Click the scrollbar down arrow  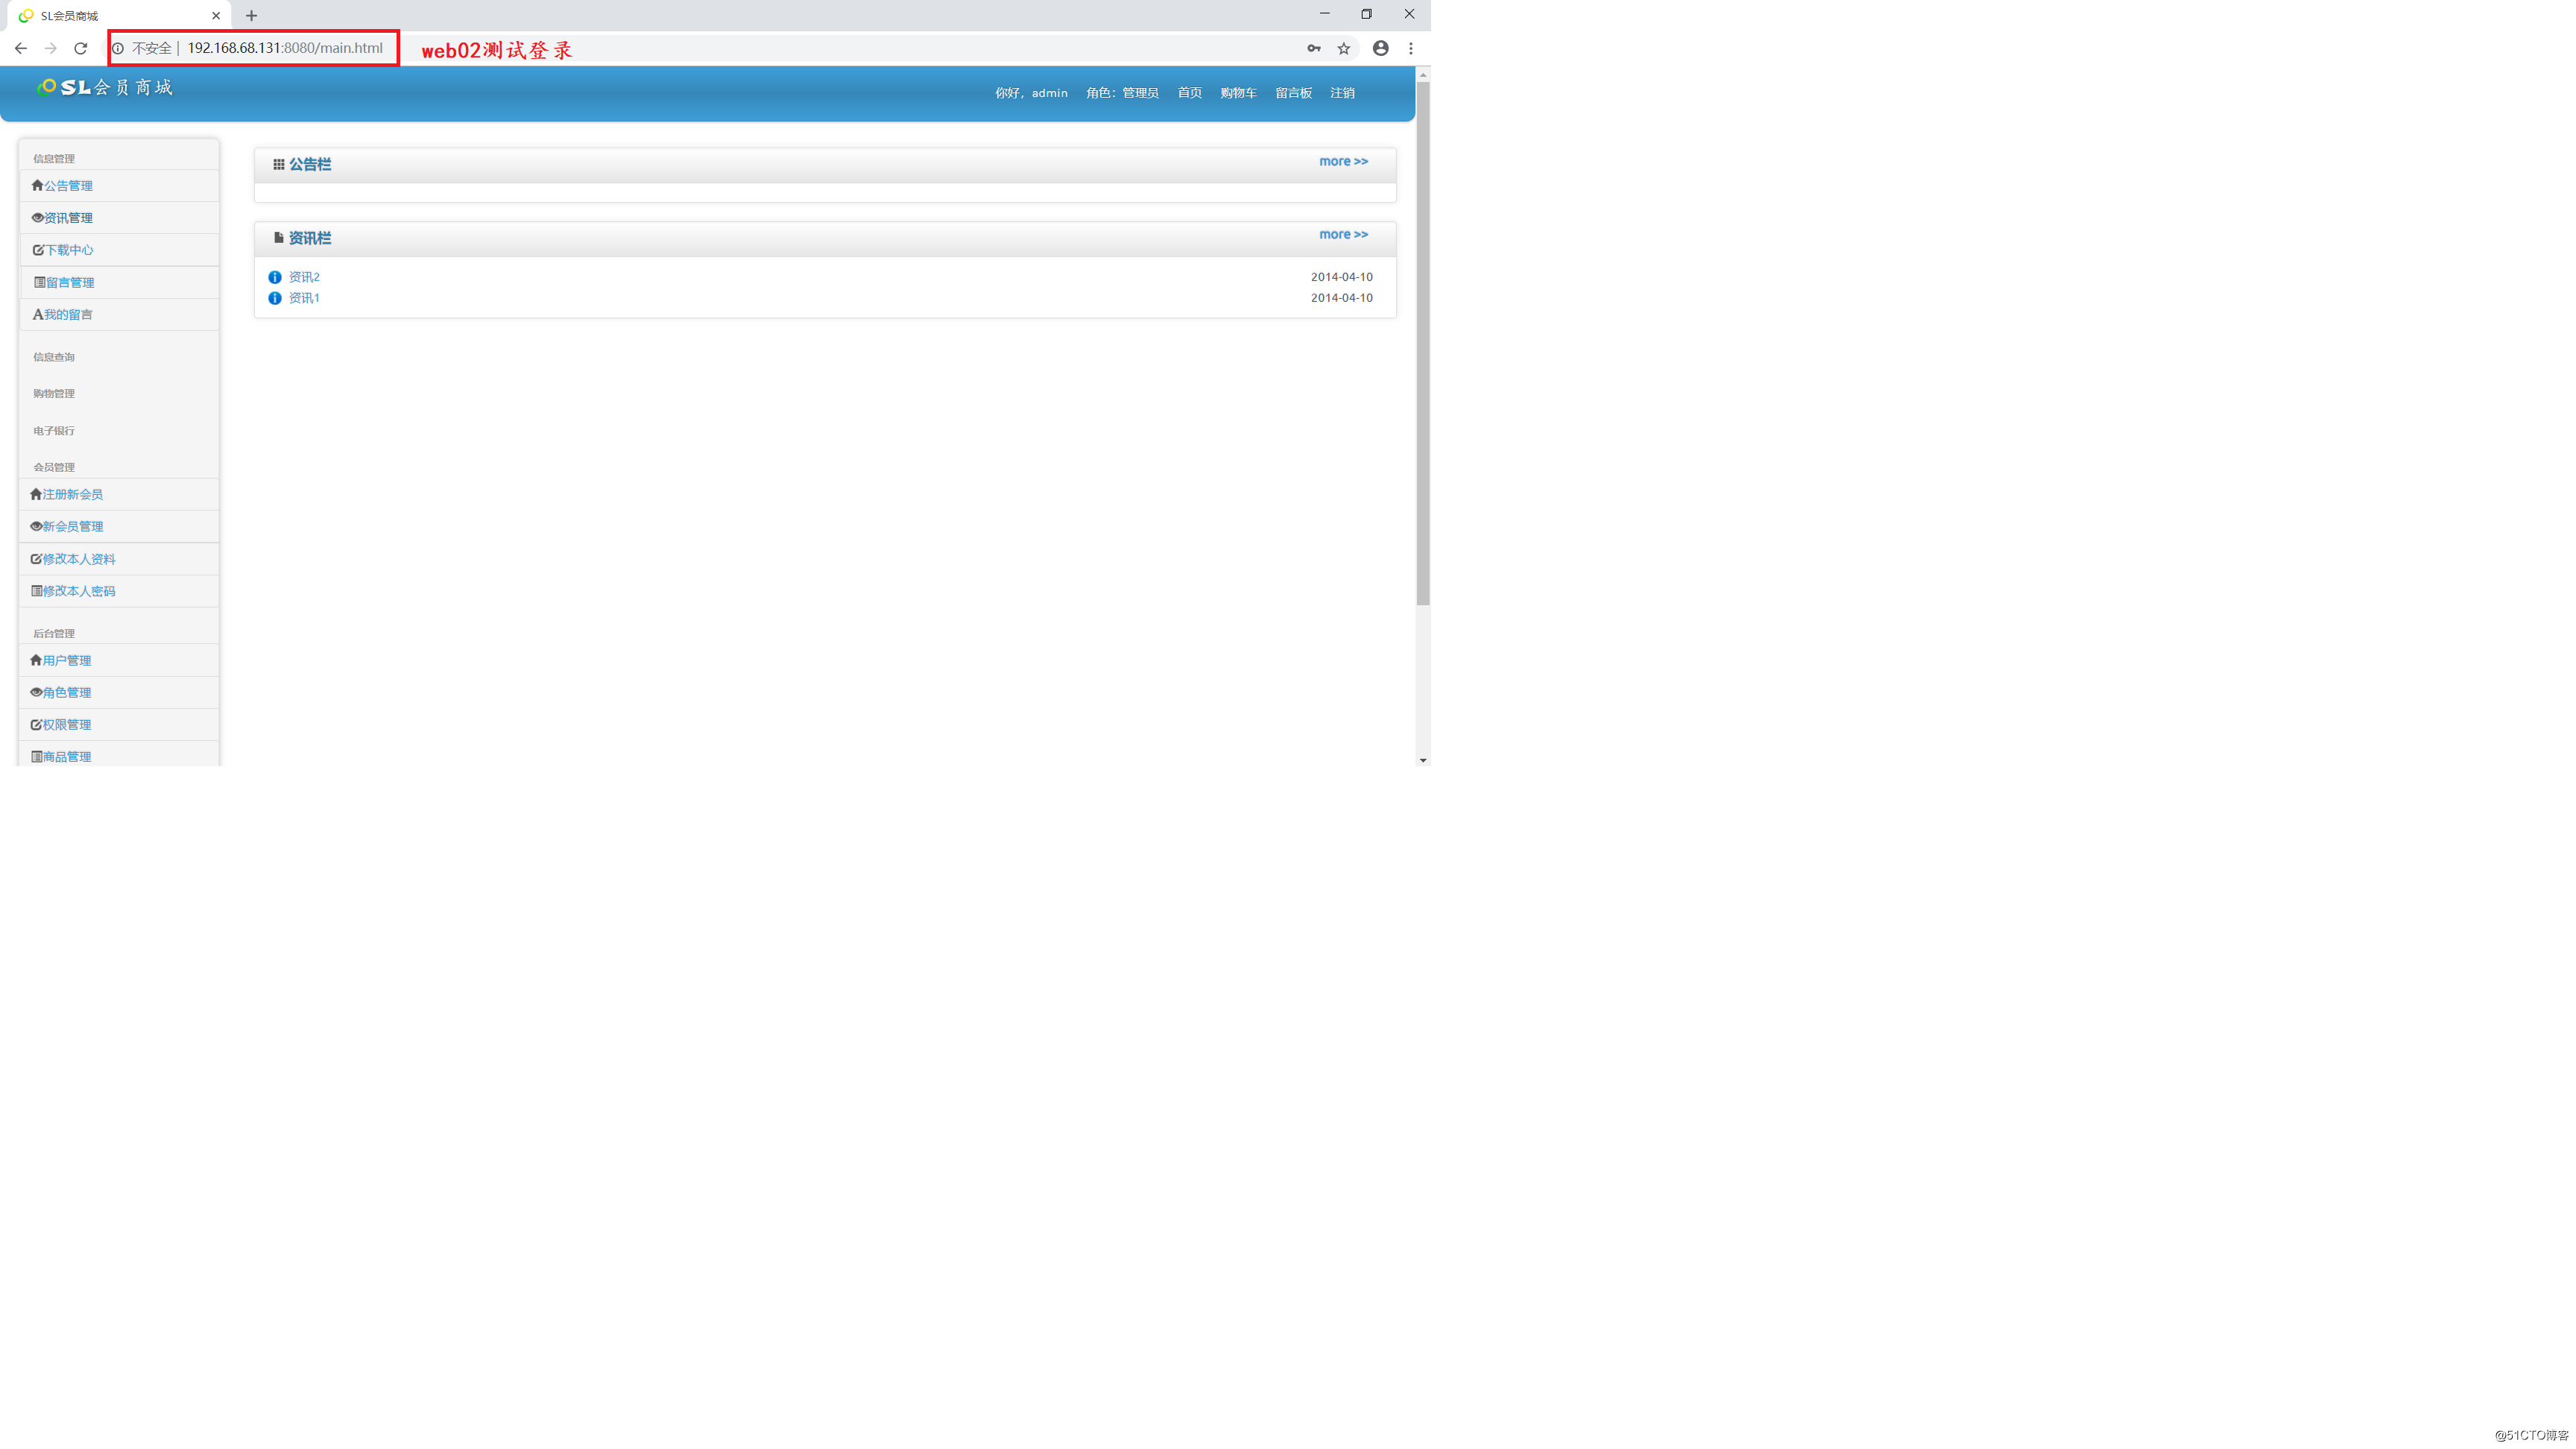coord(1423,760)
